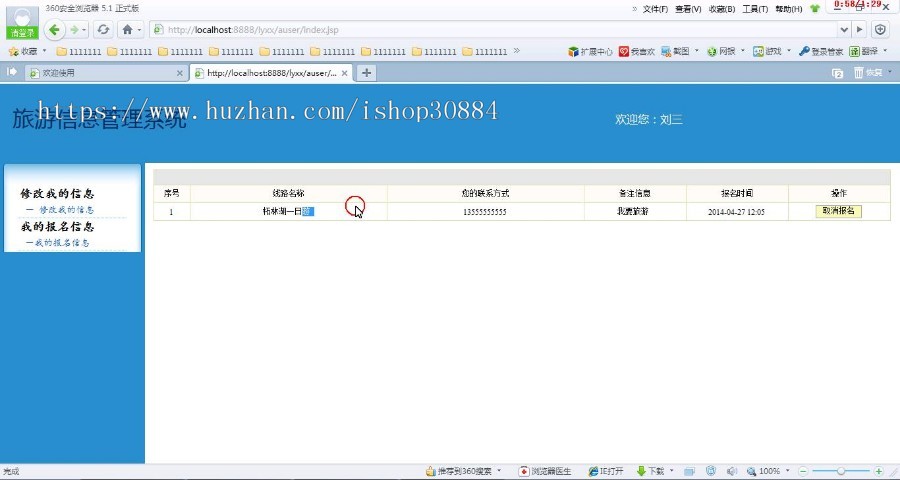The image size is (900, 480).
Task: Open the 游戏 games tool
Action: [x=767, y=51]
